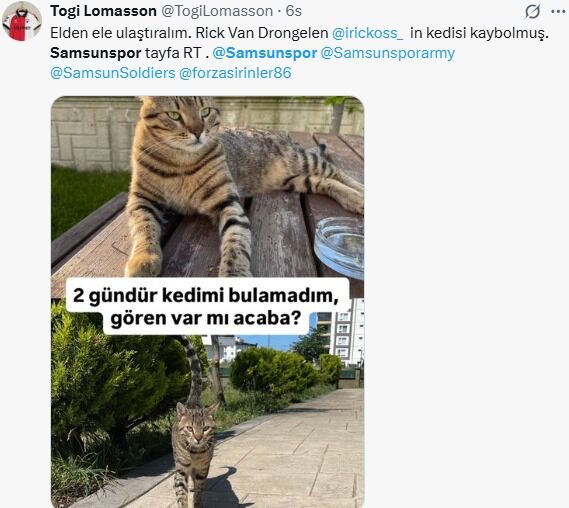Image resolution: width=569 pixels, height=508 pixels.
Task: Click the tweet text 'Elden ele ulaştıralım'
Action: coord(119,33)
